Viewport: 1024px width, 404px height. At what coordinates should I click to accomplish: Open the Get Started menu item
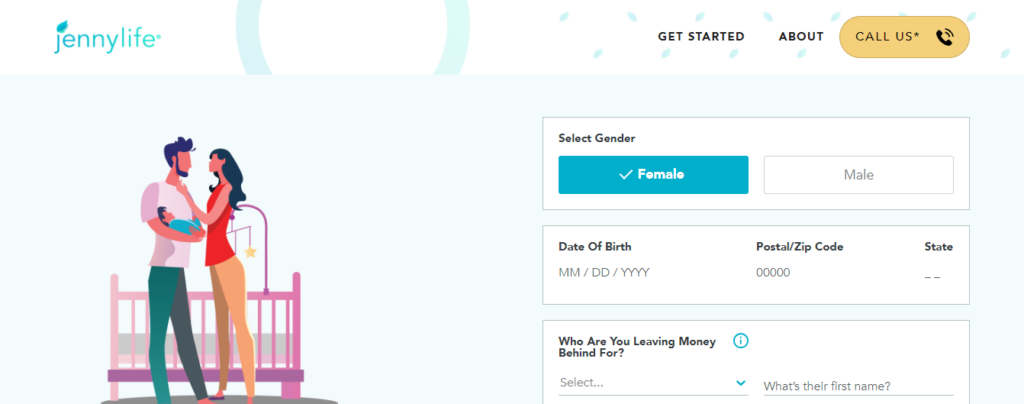[701, 37]
